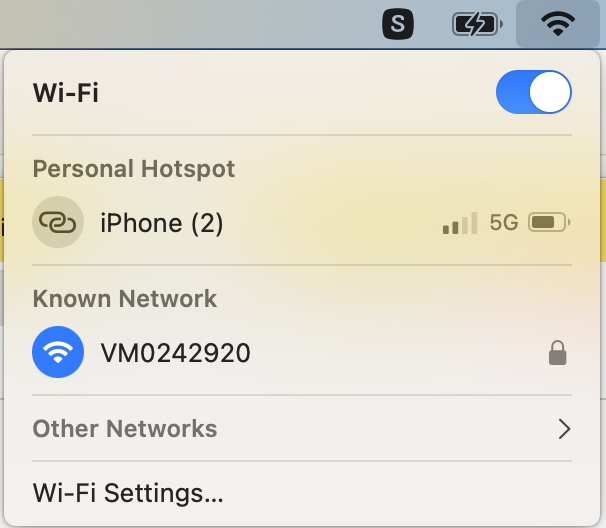This screenshot has height=528, width=606.
Task: Click the Wi-Fi heading text in the panel
Action: (66, 93)
